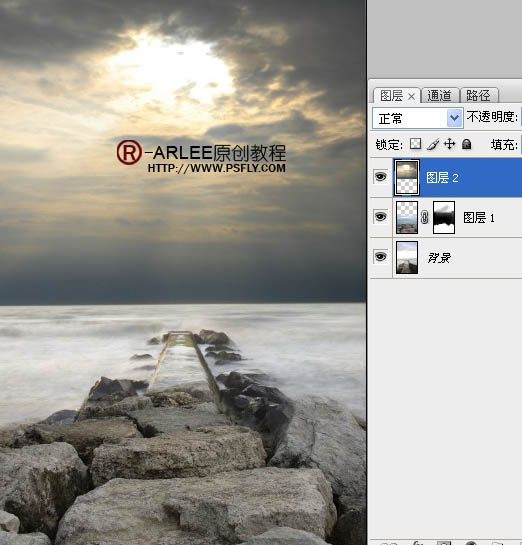Enable the lock position move icon
This screenshot has width=522, height=545.
tap(449, 144)
